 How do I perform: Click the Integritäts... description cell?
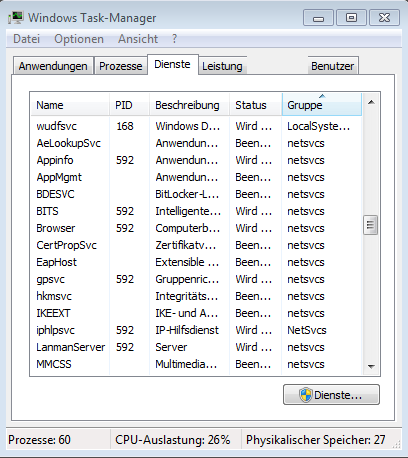pos(187,296)
